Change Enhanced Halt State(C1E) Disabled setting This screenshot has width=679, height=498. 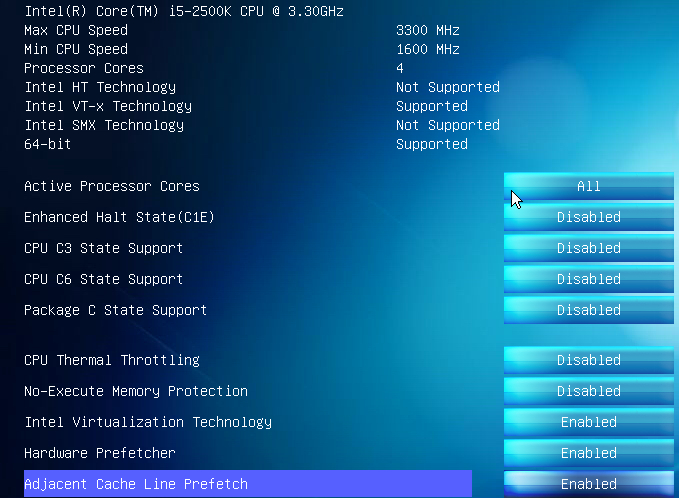588,217
